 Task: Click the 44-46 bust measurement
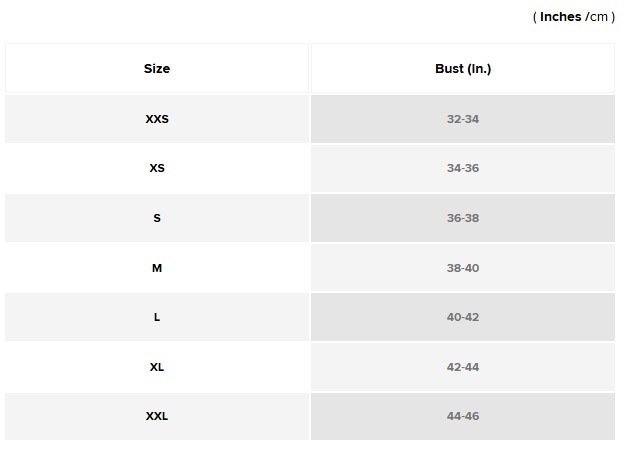pos(463,416)
